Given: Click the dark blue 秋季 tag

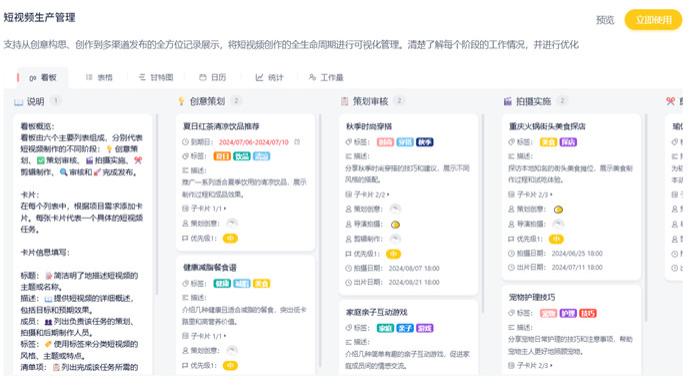Looking at the screenshot, I should [x=425, y=142].
